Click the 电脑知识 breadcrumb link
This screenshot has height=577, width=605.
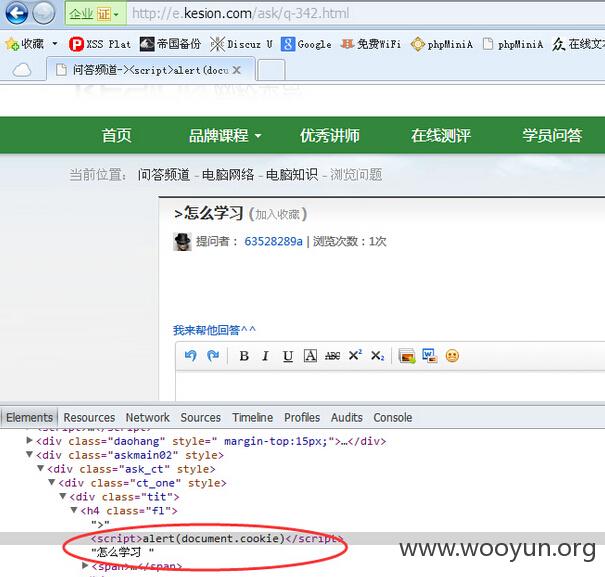tap(292, 175)
